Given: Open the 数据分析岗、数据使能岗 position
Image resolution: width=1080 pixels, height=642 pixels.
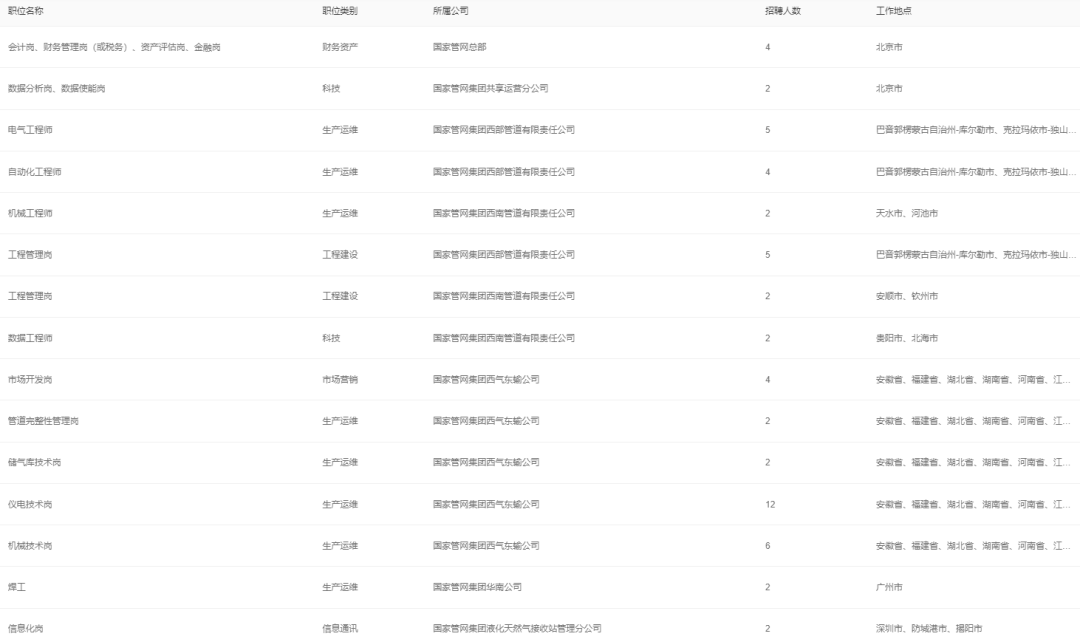Looking at the screenshot, I should click(x=56, y=89).
